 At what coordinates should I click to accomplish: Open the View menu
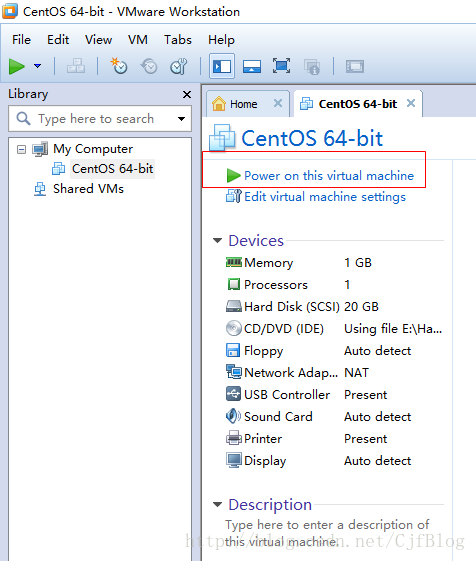pyautogui.click(x=98, y=40)
